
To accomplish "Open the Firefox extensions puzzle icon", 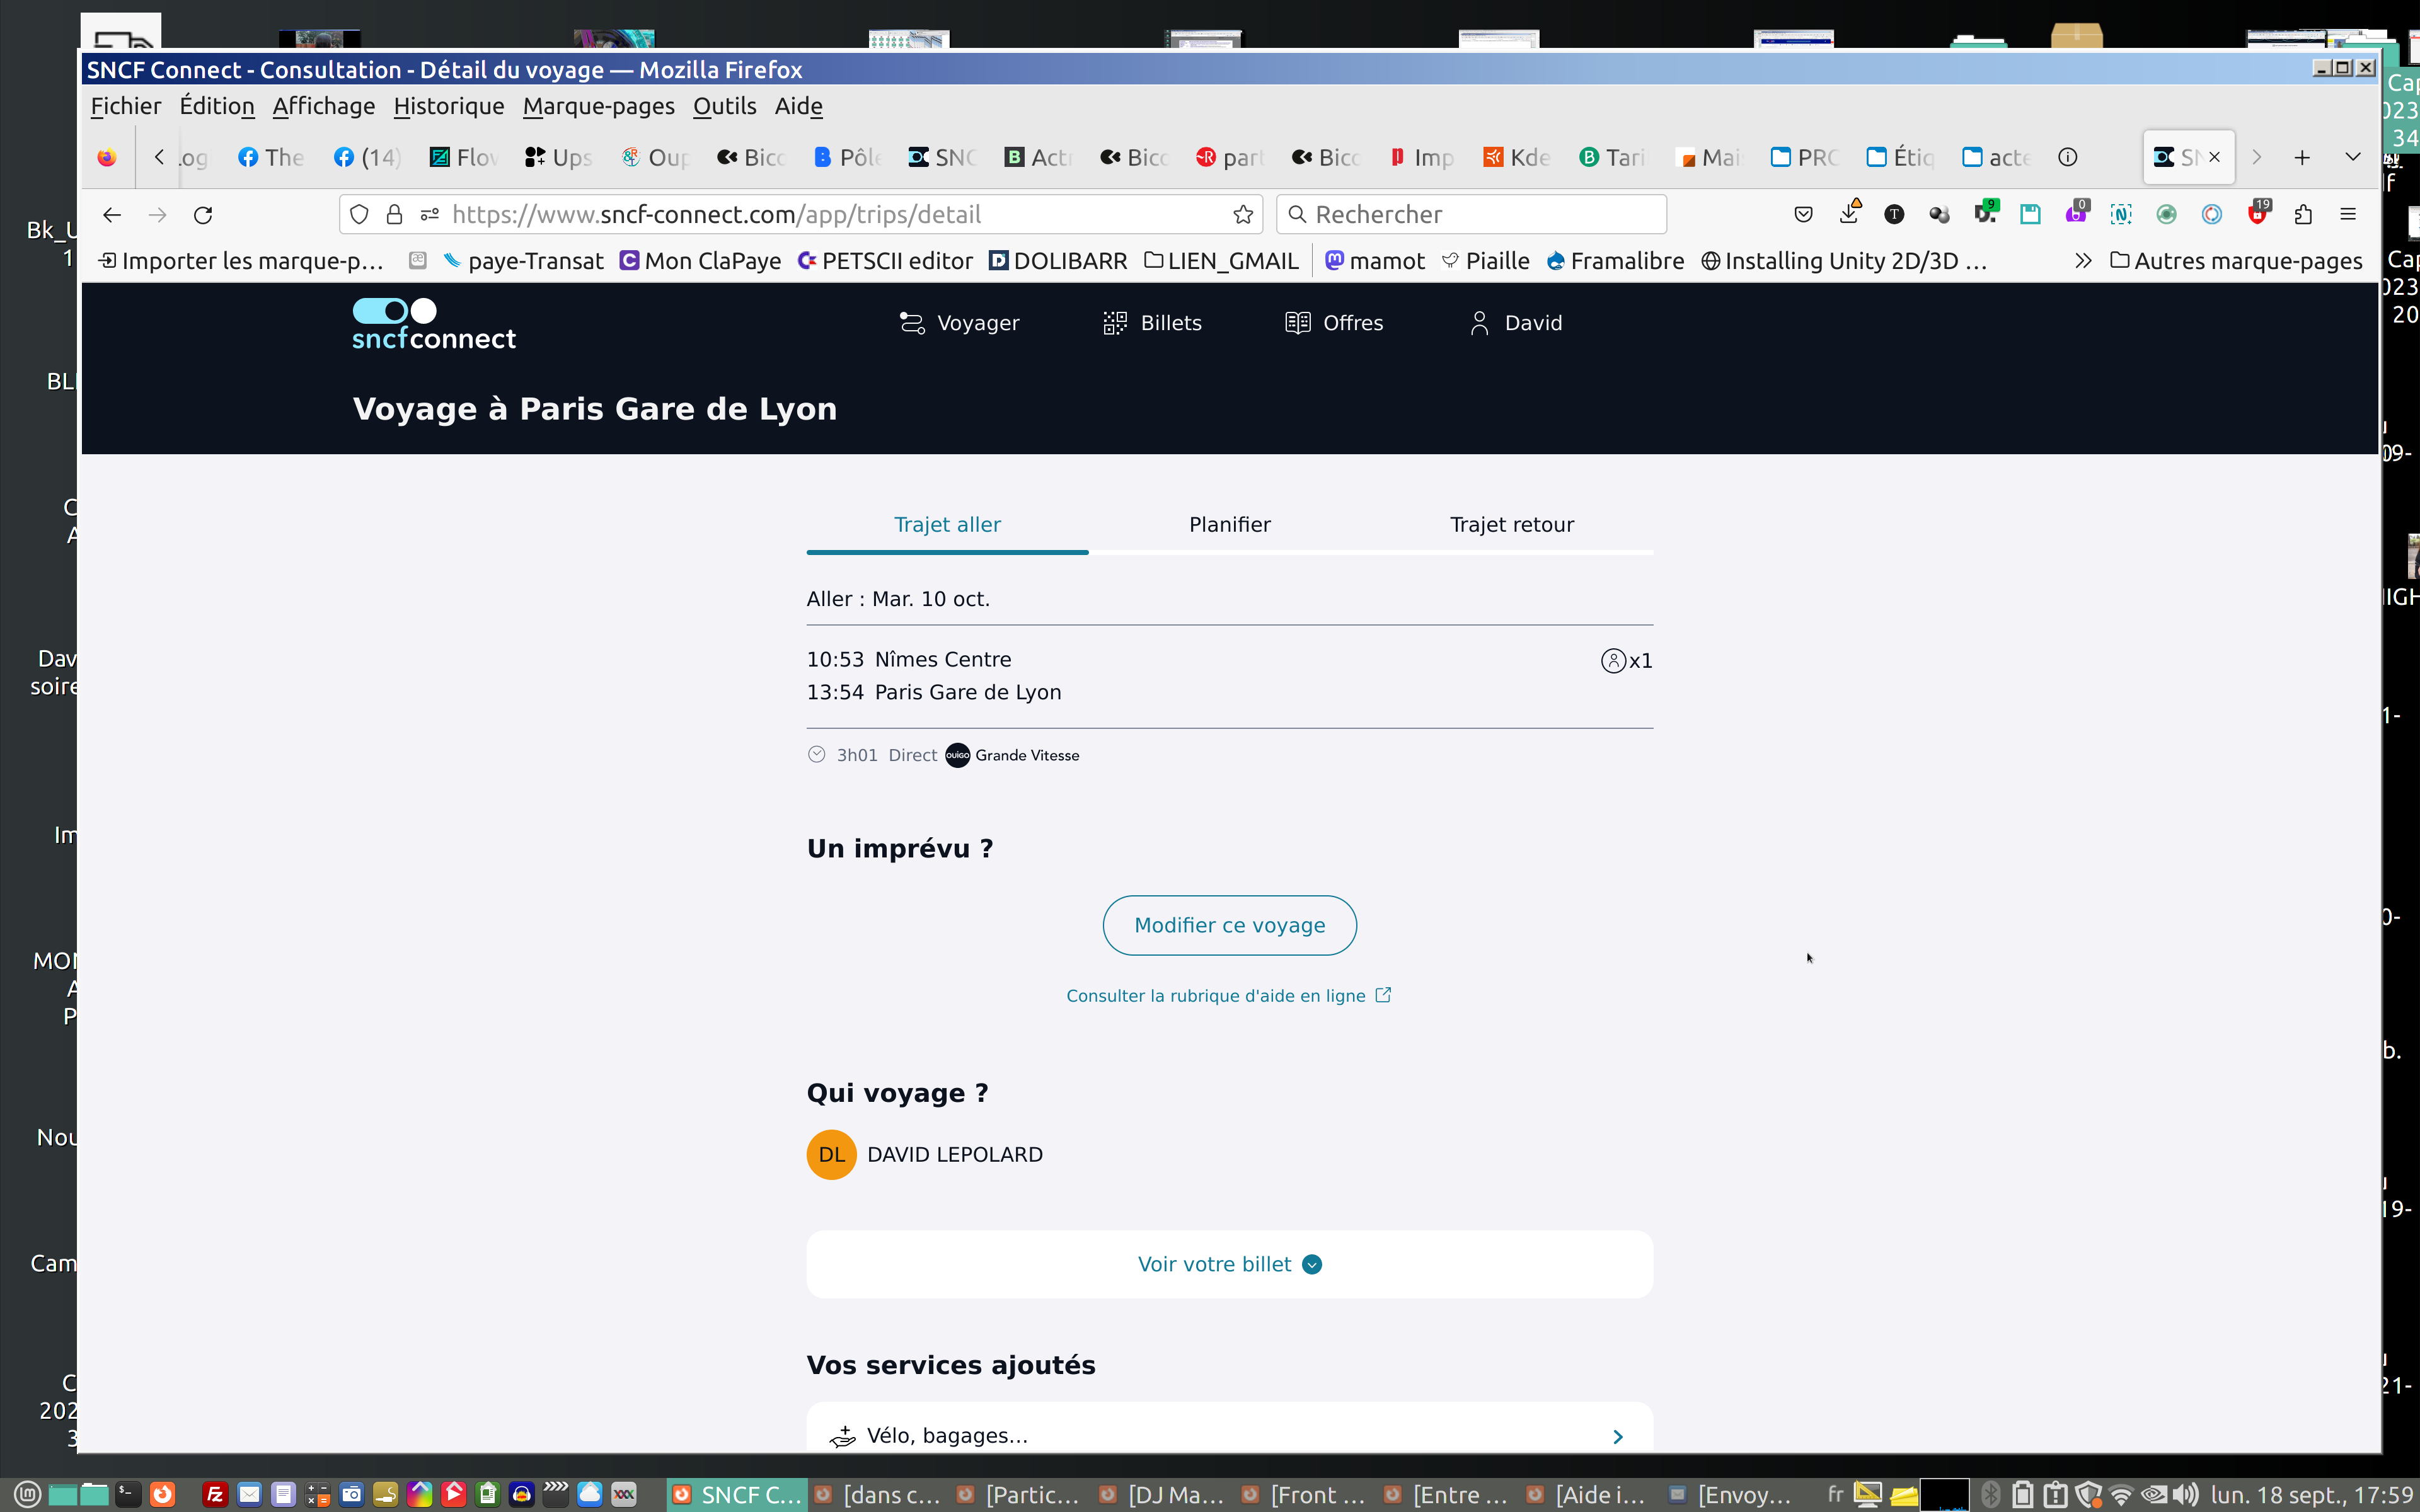I will click(x=2303, y=215).
